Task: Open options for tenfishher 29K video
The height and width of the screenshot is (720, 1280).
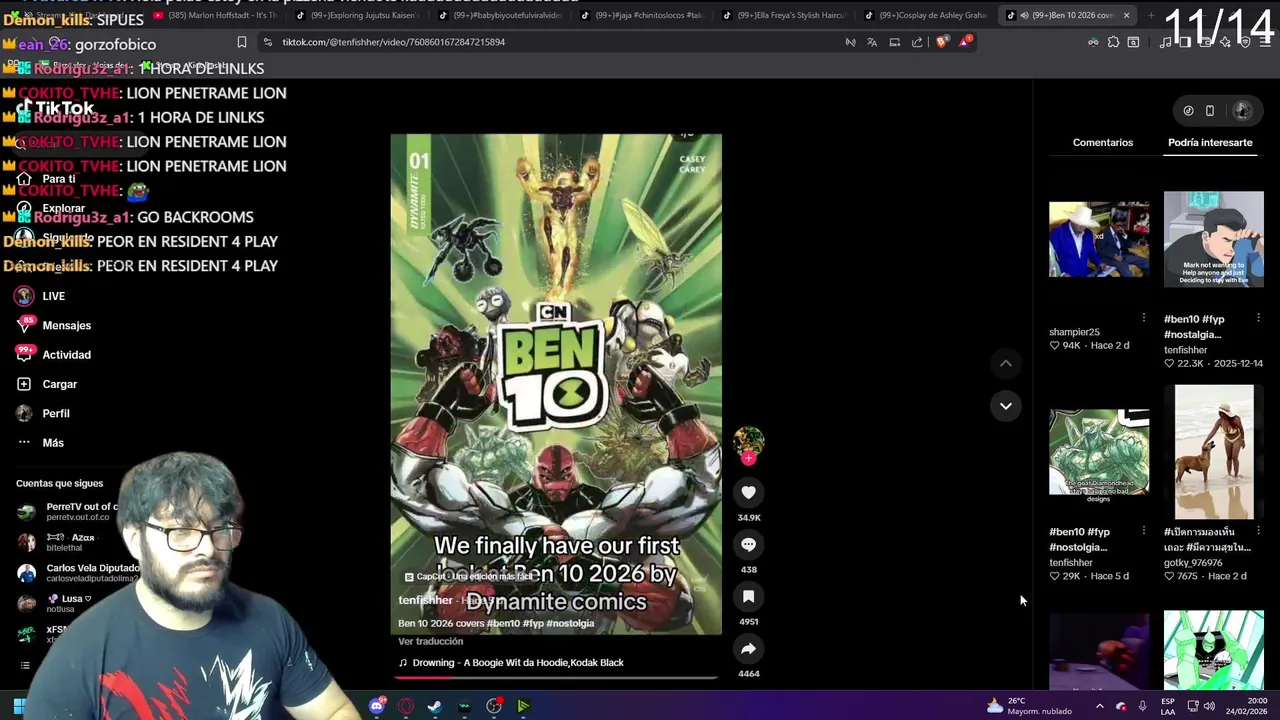Action: tap(1144, 531)
